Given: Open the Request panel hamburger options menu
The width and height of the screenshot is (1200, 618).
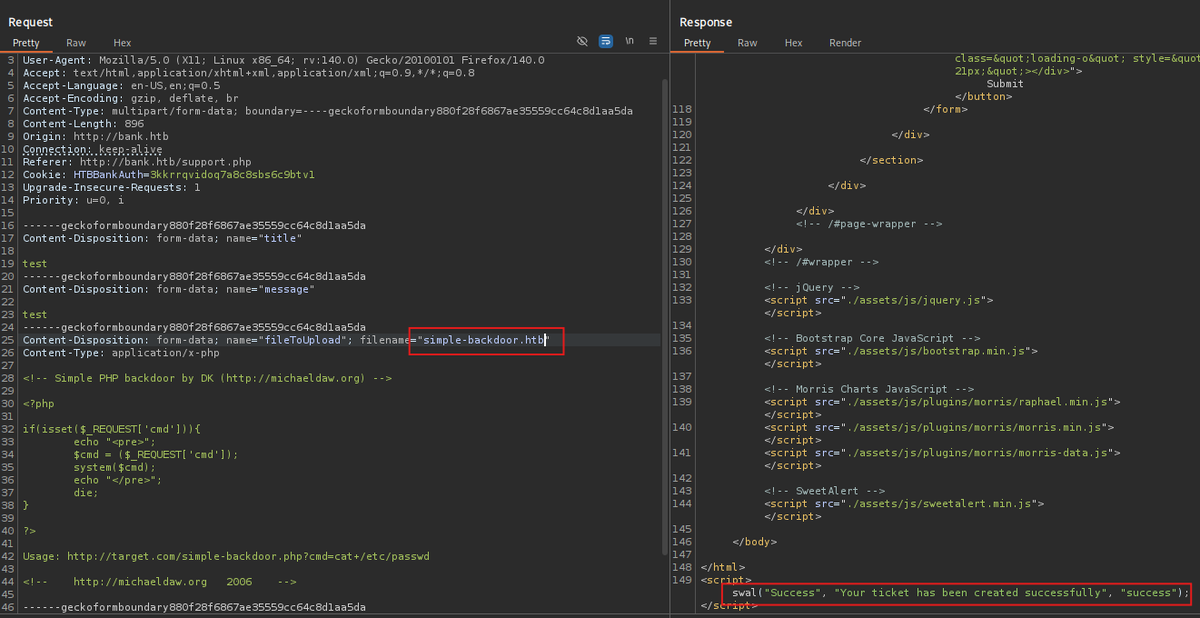Looking at the screenshot, I should (653, 41).
